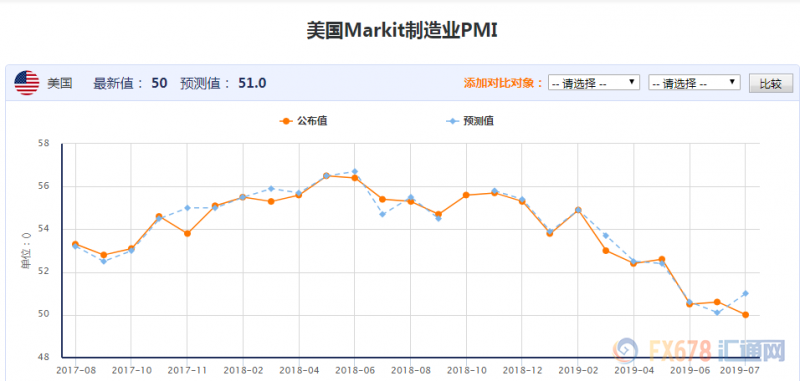Click the y-axis value 48
Screen dimensions: 800x381
coord(44,357)
